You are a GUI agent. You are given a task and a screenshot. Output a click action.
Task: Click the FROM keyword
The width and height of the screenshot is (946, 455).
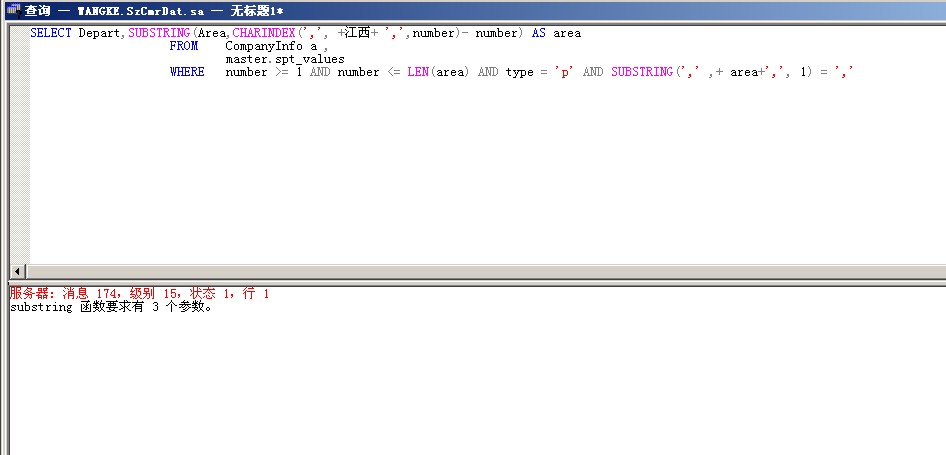coord(183,46)
